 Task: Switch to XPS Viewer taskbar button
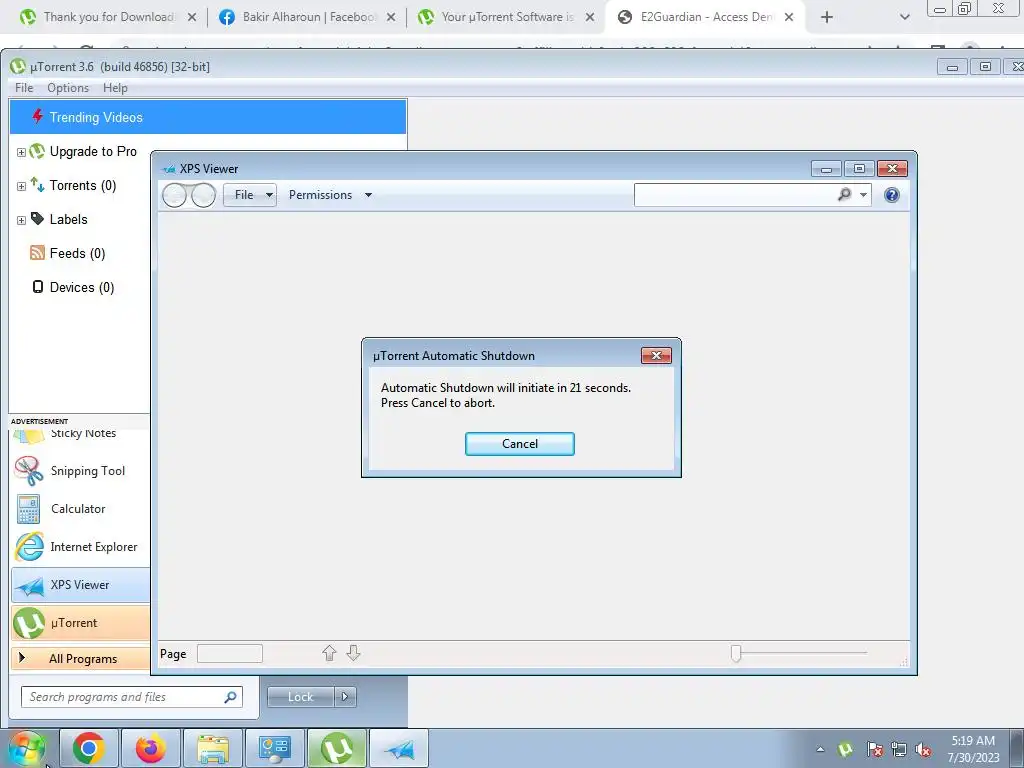click(x=399, y=748)
